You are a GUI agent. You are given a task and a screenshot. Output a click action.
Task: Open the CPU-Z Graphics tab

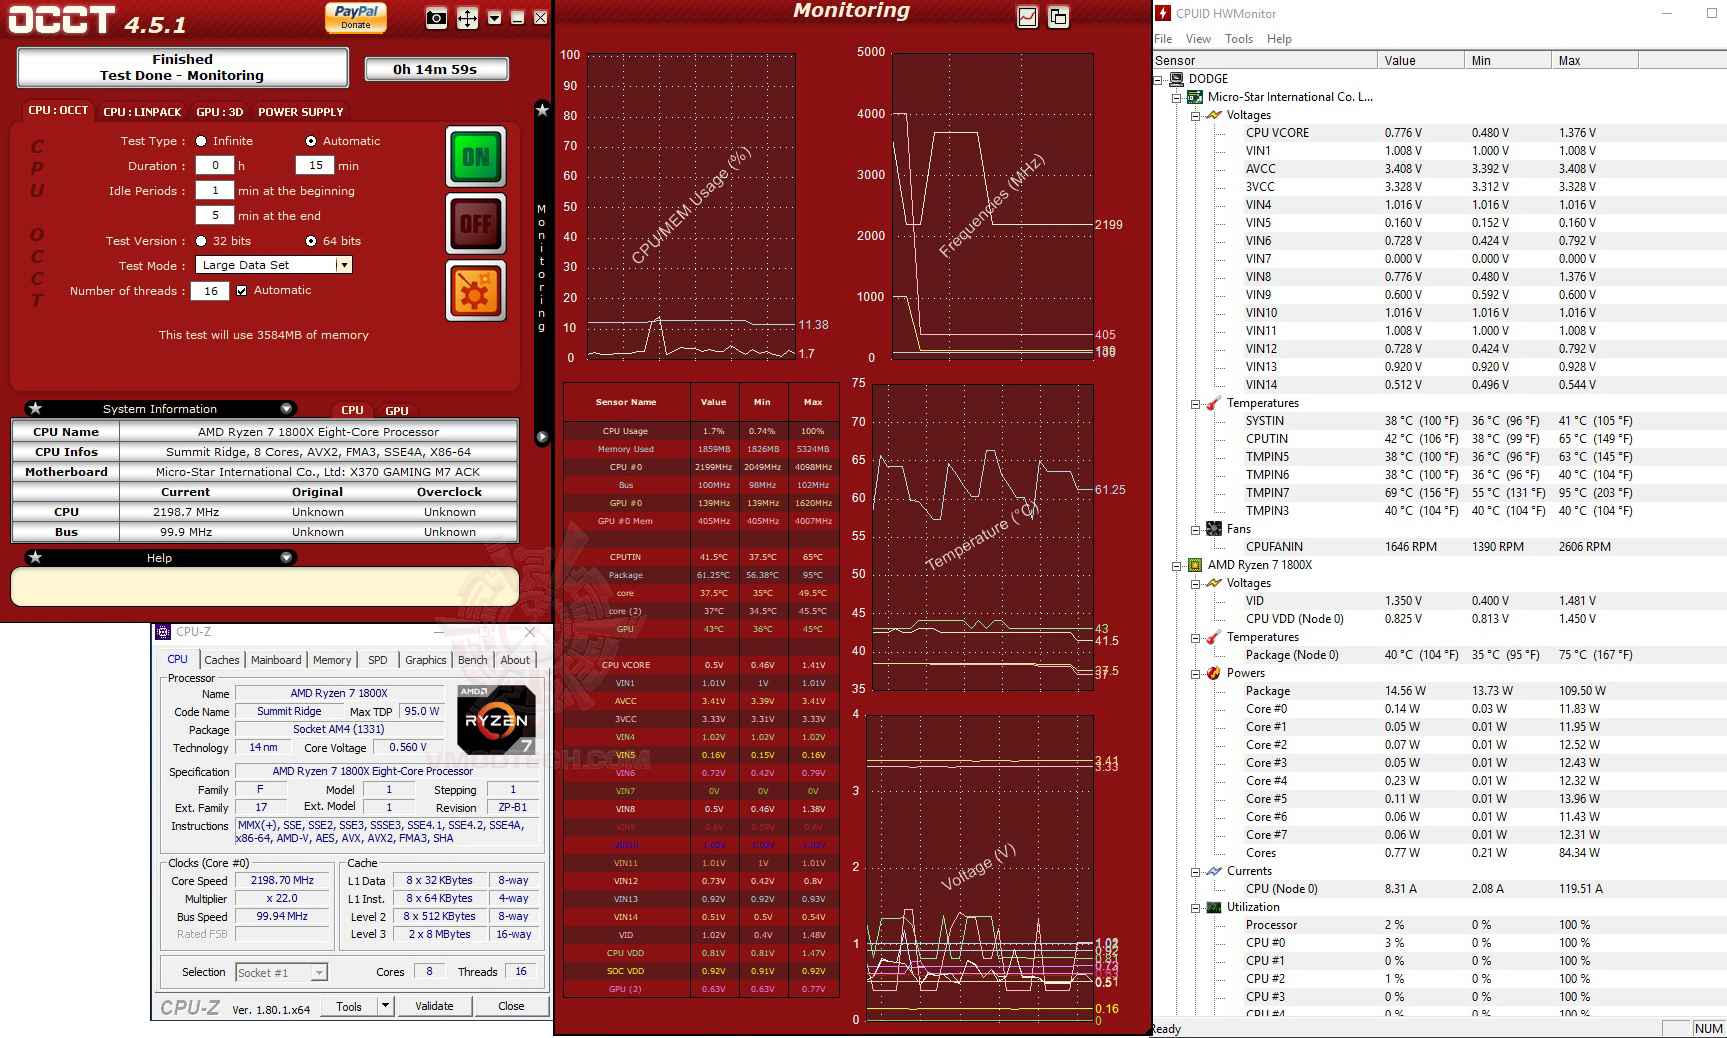click(x=425, y=660)
